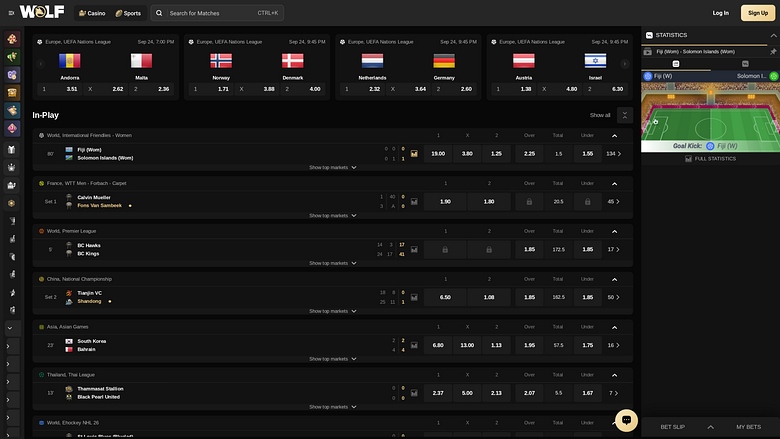Switch to the Casino tab
The width and height of the screenshot is (780, 439).
point(93,13)
